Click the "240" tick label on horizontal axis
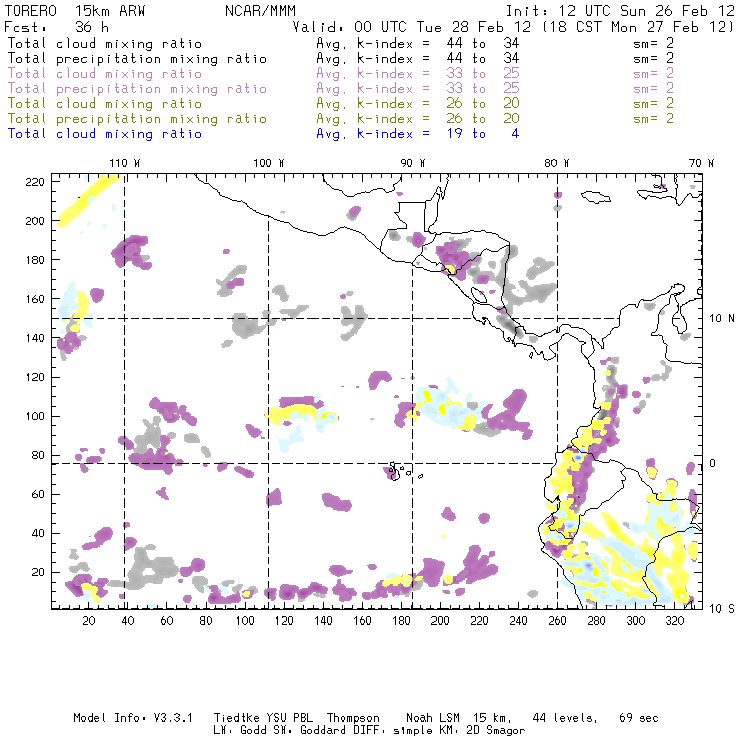740x740 pixels. (518, 621)
